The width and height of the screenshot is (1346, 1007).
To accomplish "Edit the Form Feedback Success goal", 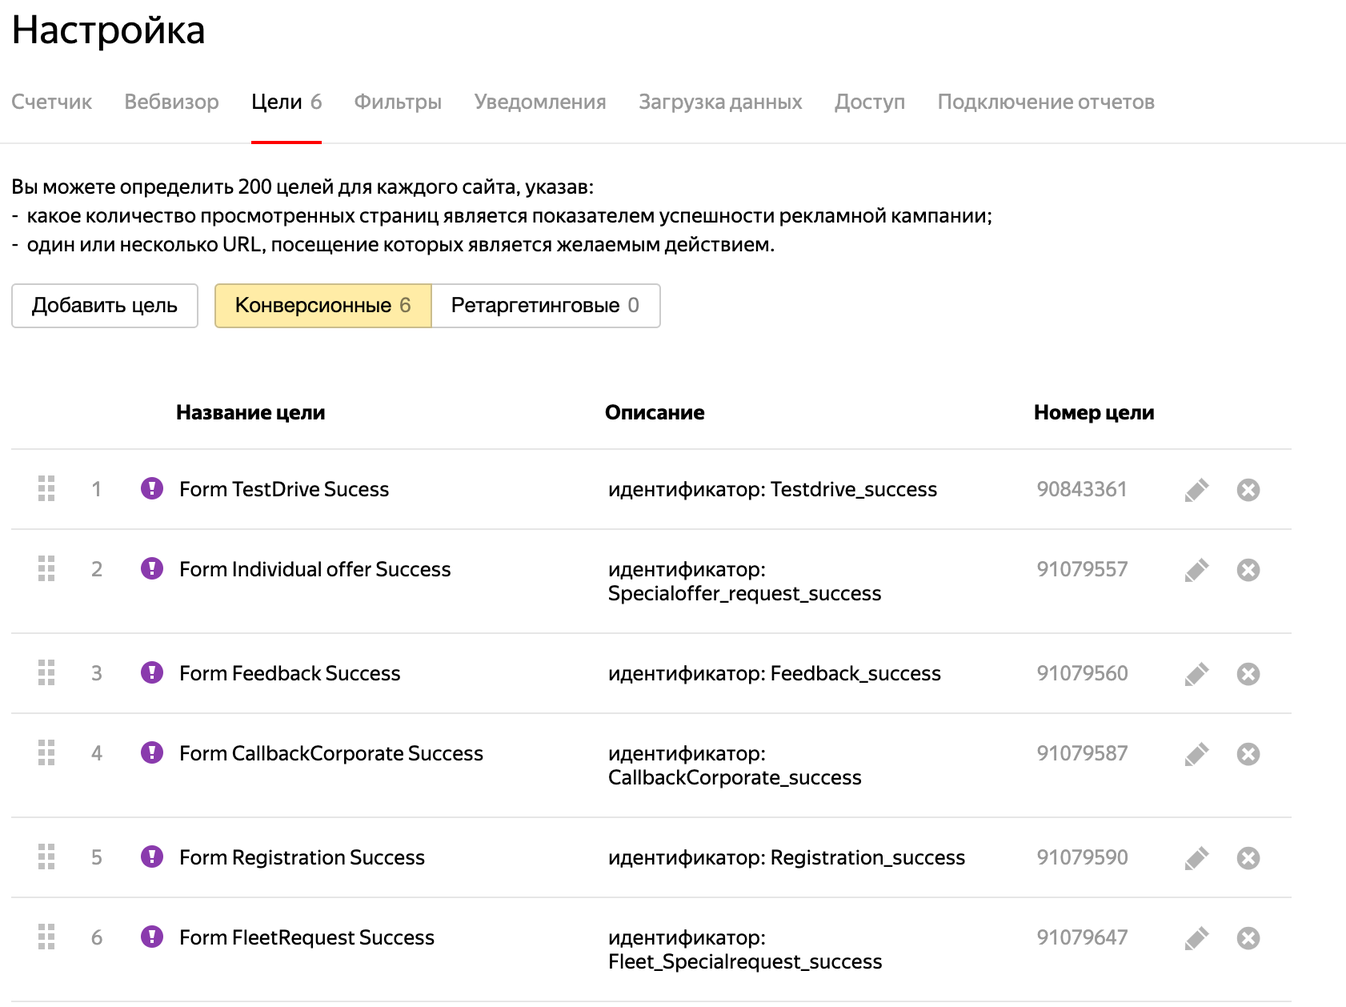I will pyautogui.click(x=1196, y=674).
